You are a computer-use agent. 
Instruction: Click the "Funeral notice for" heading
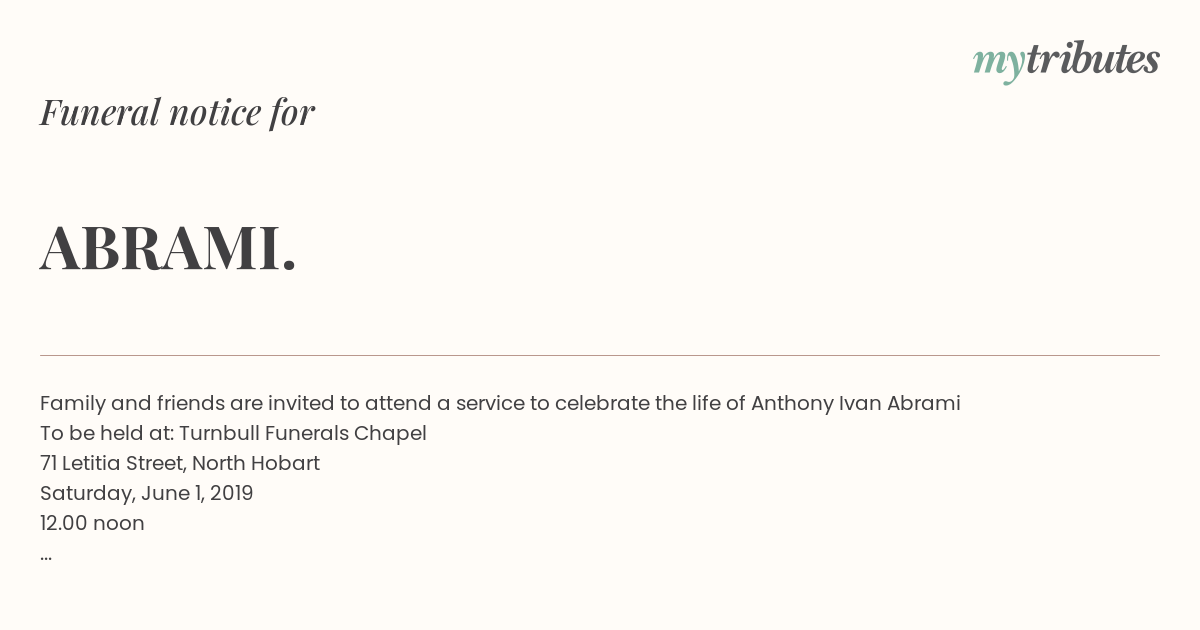[x=177, y=112]
